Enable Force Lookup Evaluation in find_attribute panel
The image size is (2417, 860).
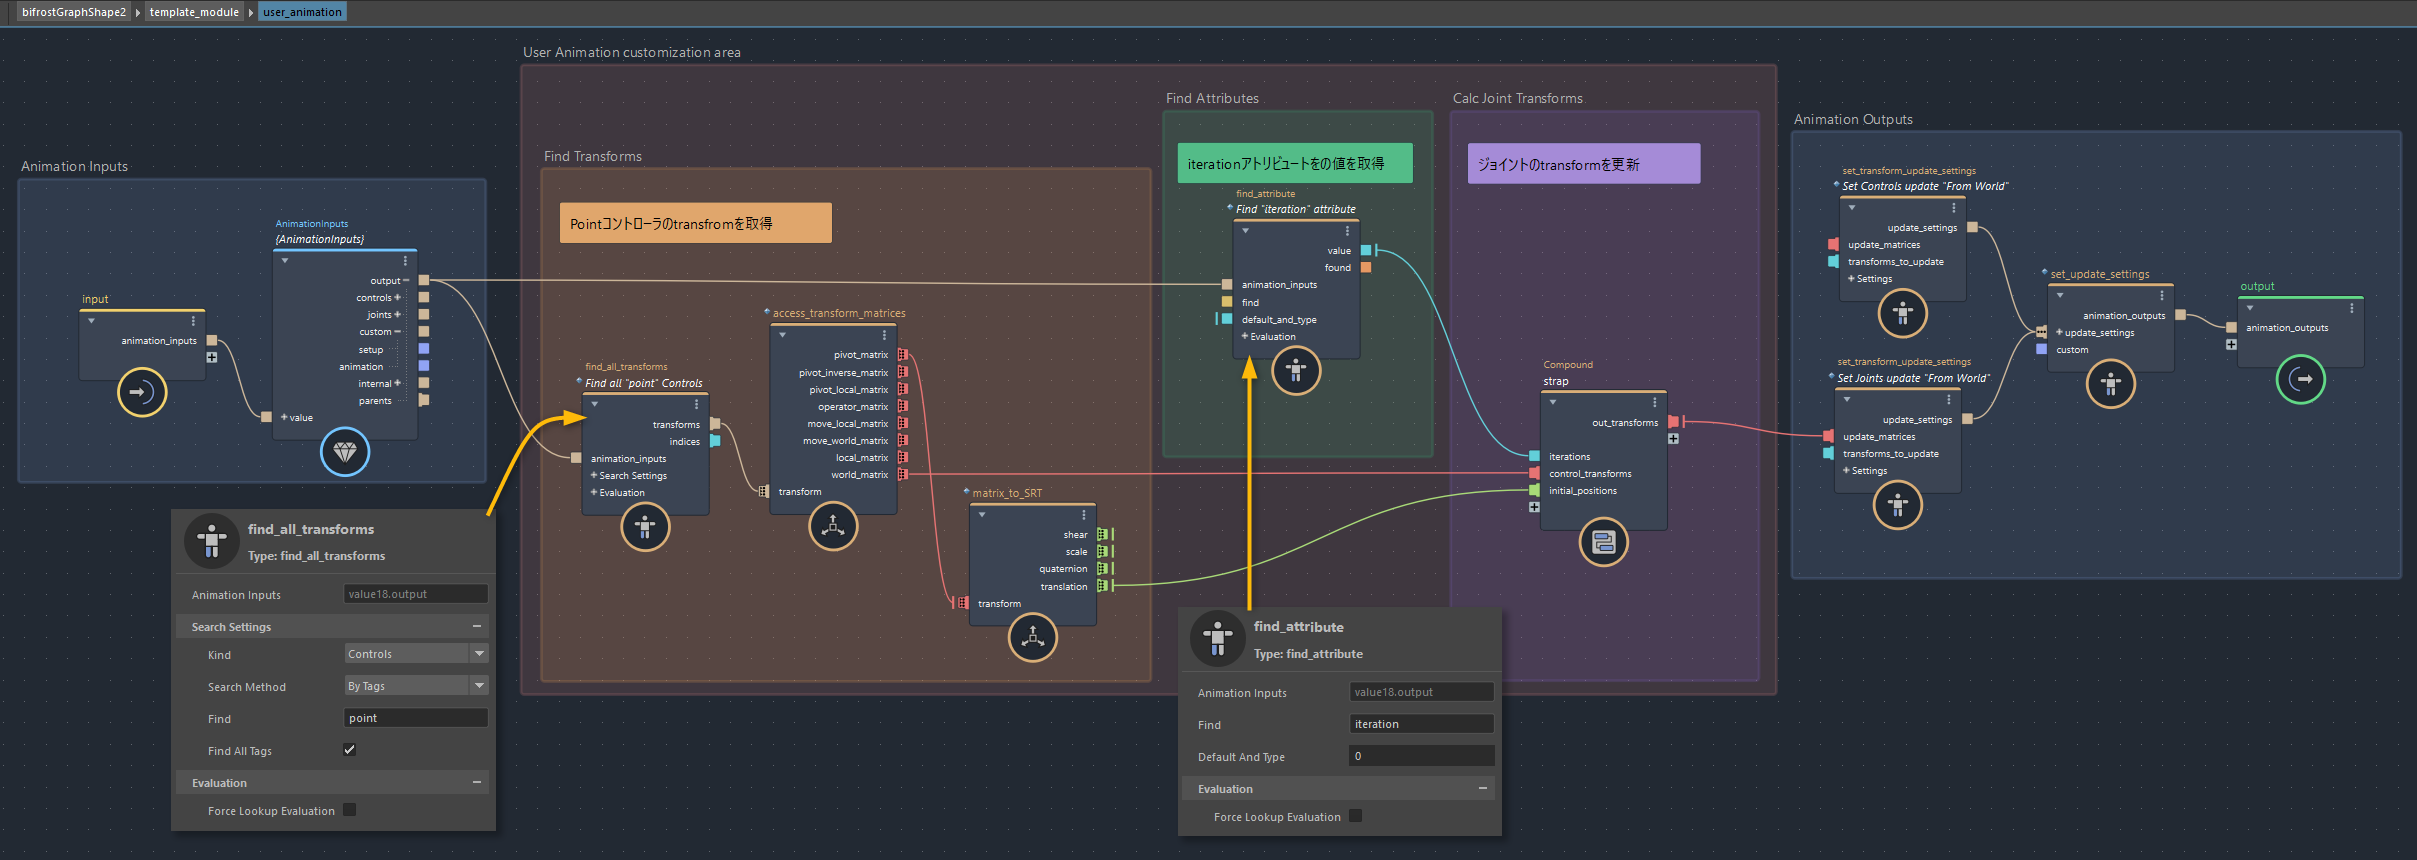click(x=1356, y=816)
